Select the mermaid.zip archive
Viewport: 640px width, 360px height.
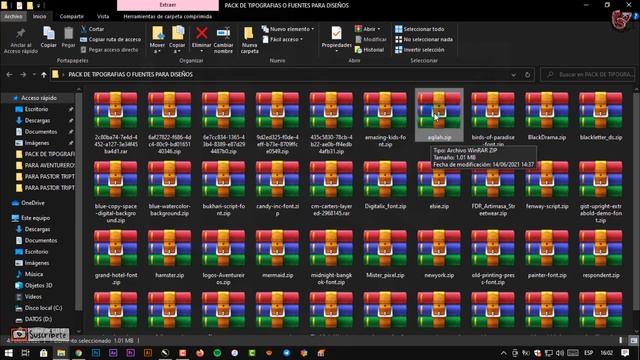pos(277,254)
